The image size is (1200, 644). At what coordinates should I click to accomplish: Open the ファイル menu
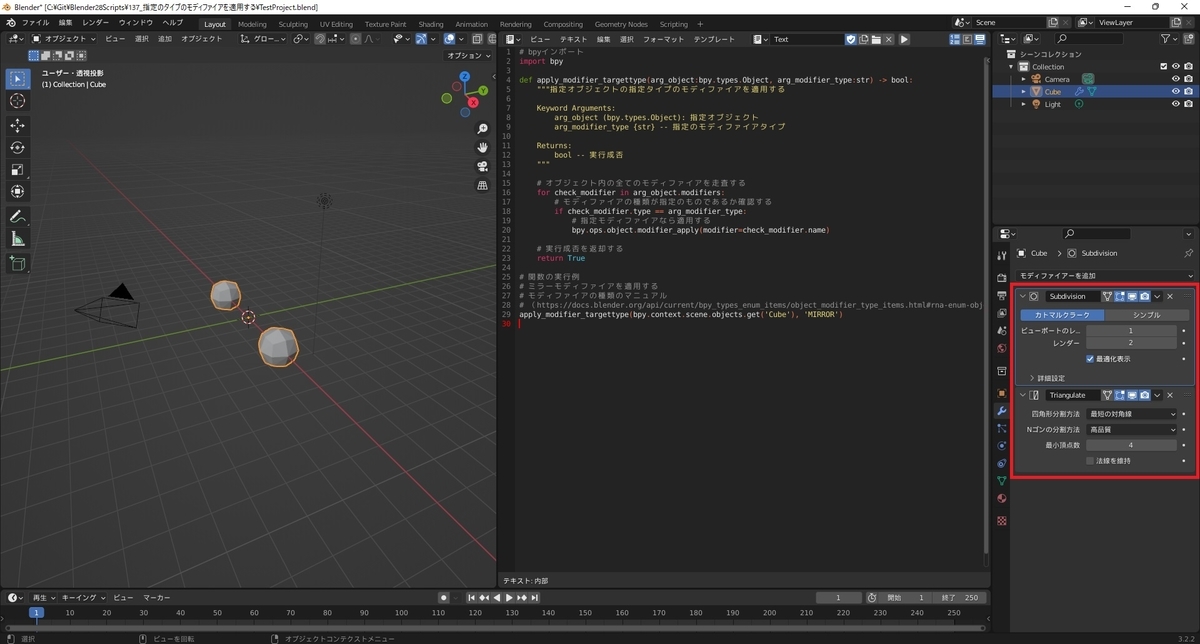pyautogui.click(x=34, y=22)
